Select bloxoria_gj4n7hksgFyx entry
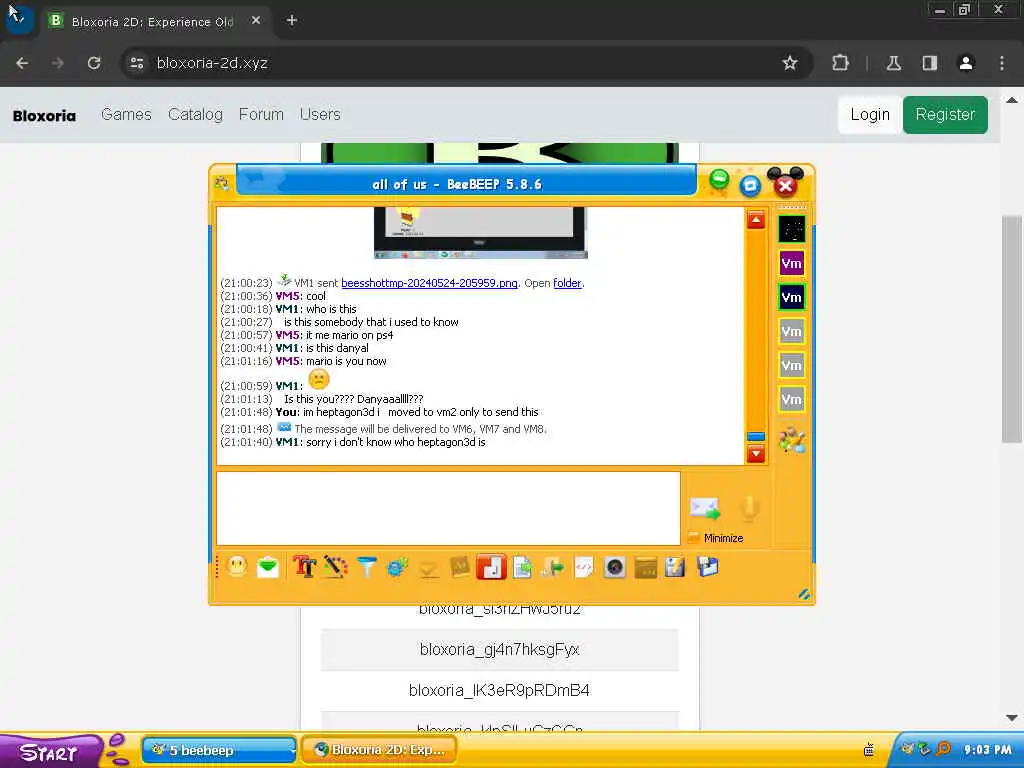The width and height of the screenshot is (1024, 768). click(x=500, y=650)
